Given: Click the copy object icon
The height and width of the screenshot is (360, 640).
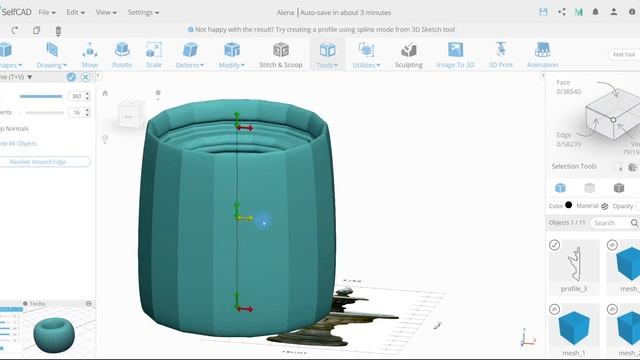Looking at the screenshot, I should (x=36, y=30).
